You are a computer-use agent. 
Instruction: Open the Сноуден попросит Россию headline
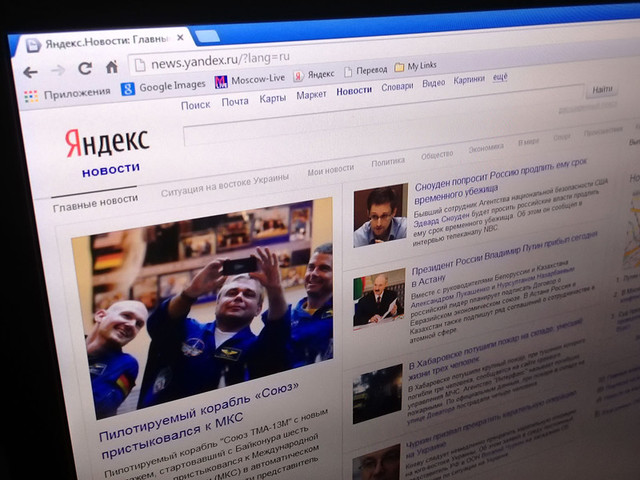coord(501,180)
